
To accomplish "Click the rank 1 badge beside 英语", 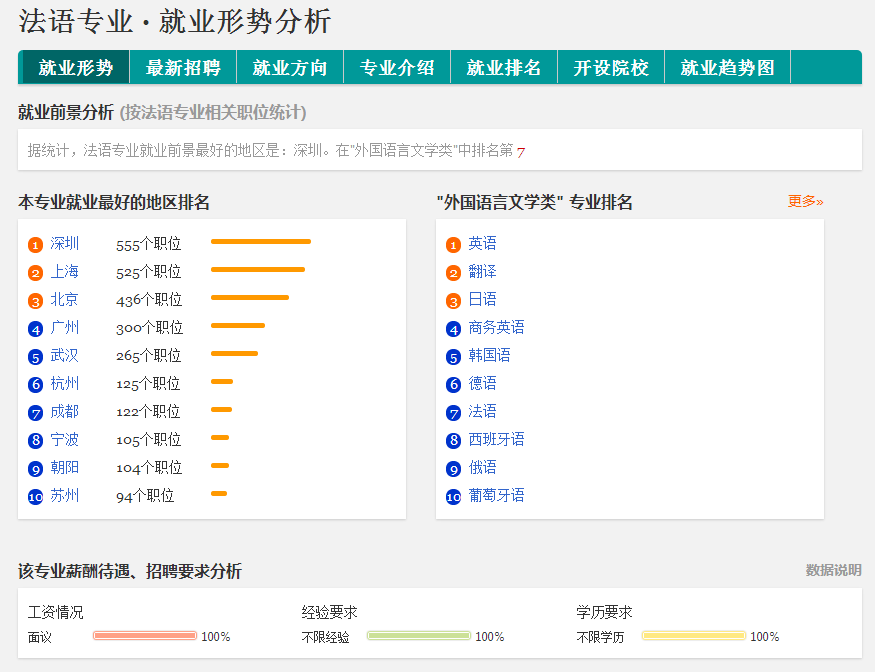I will (x=453, y=244).
